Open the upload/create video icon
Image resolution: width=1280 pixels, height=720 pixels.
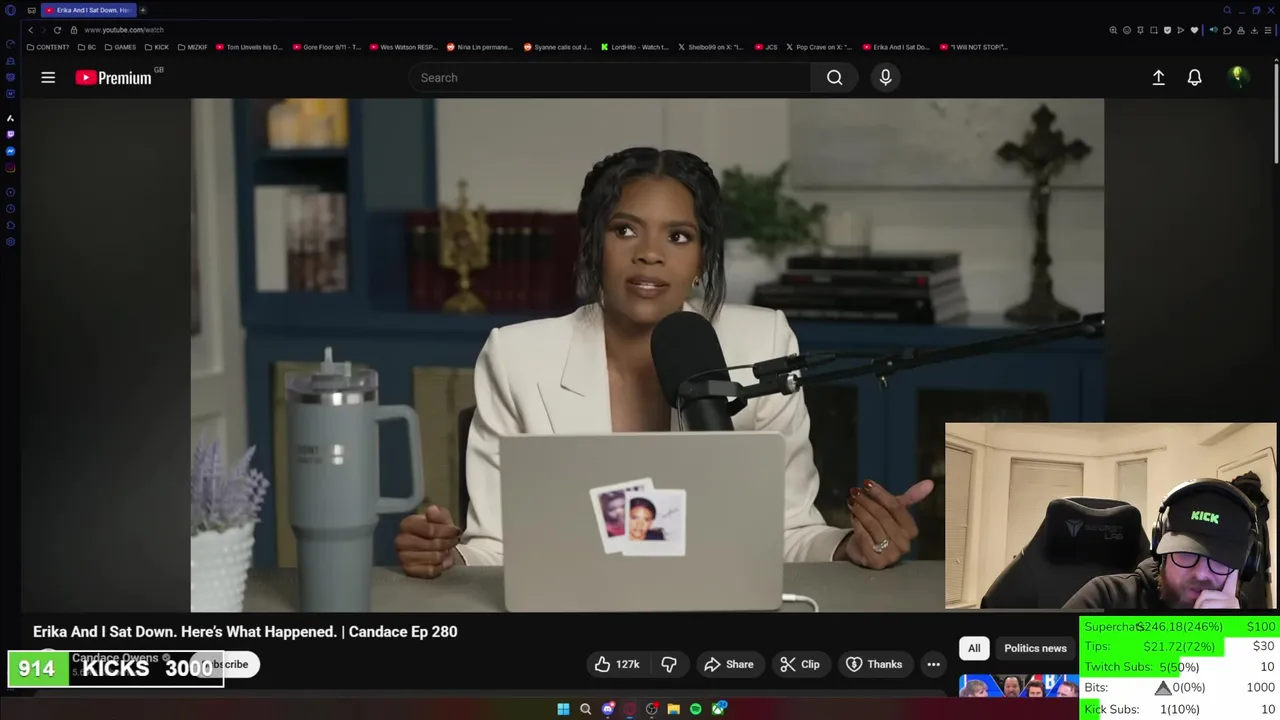click(x=1158, y=77)
